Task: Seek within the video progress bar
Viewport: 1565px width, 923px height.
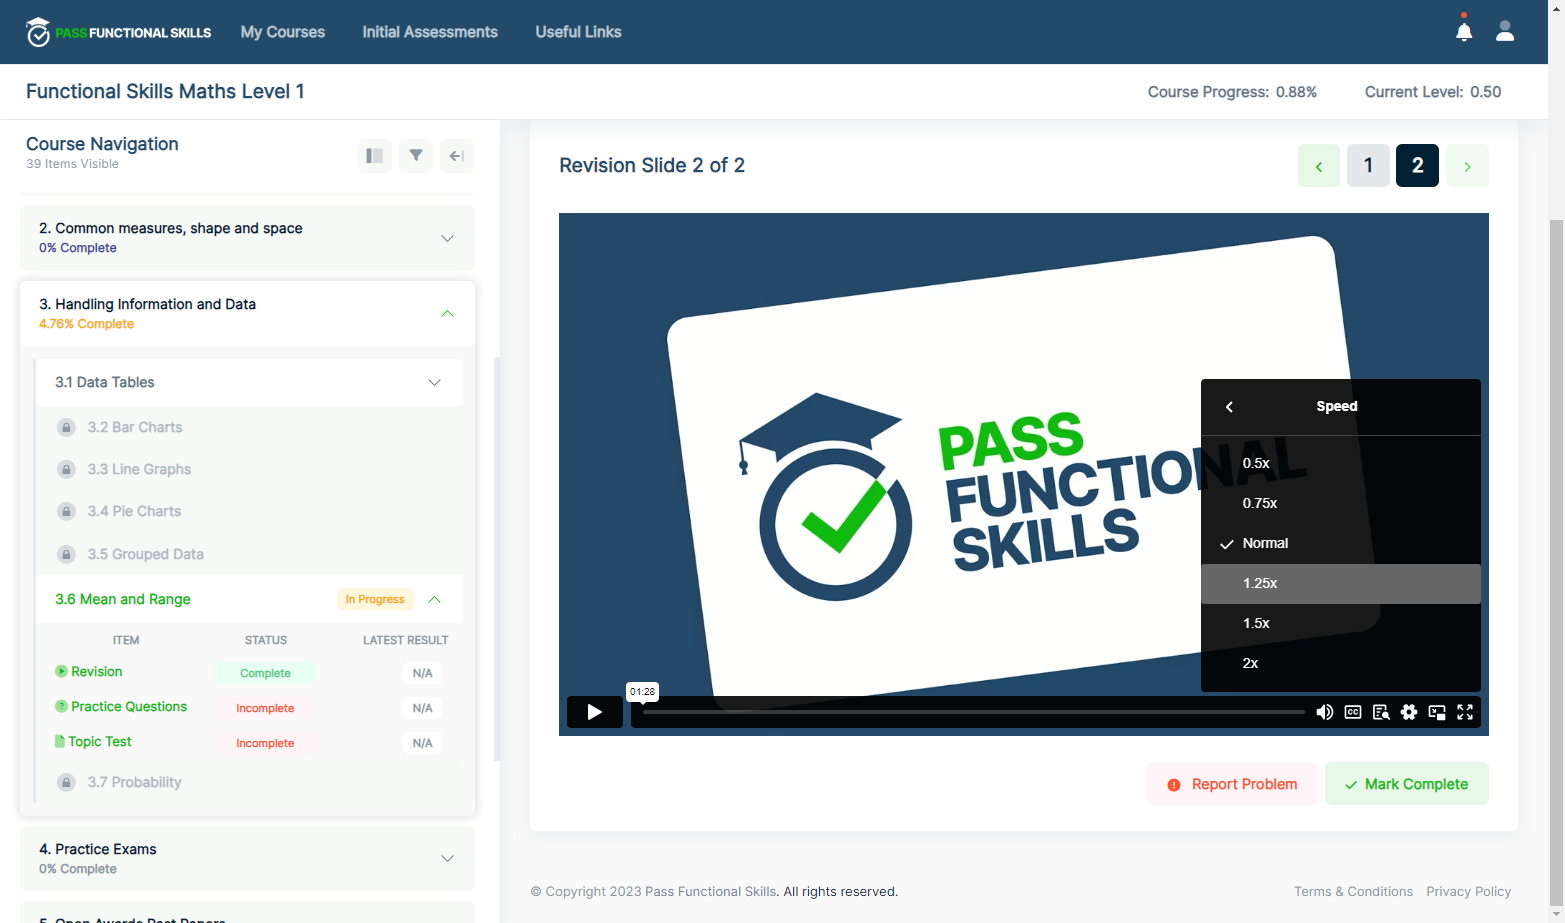Action: [x=973, y=712]
